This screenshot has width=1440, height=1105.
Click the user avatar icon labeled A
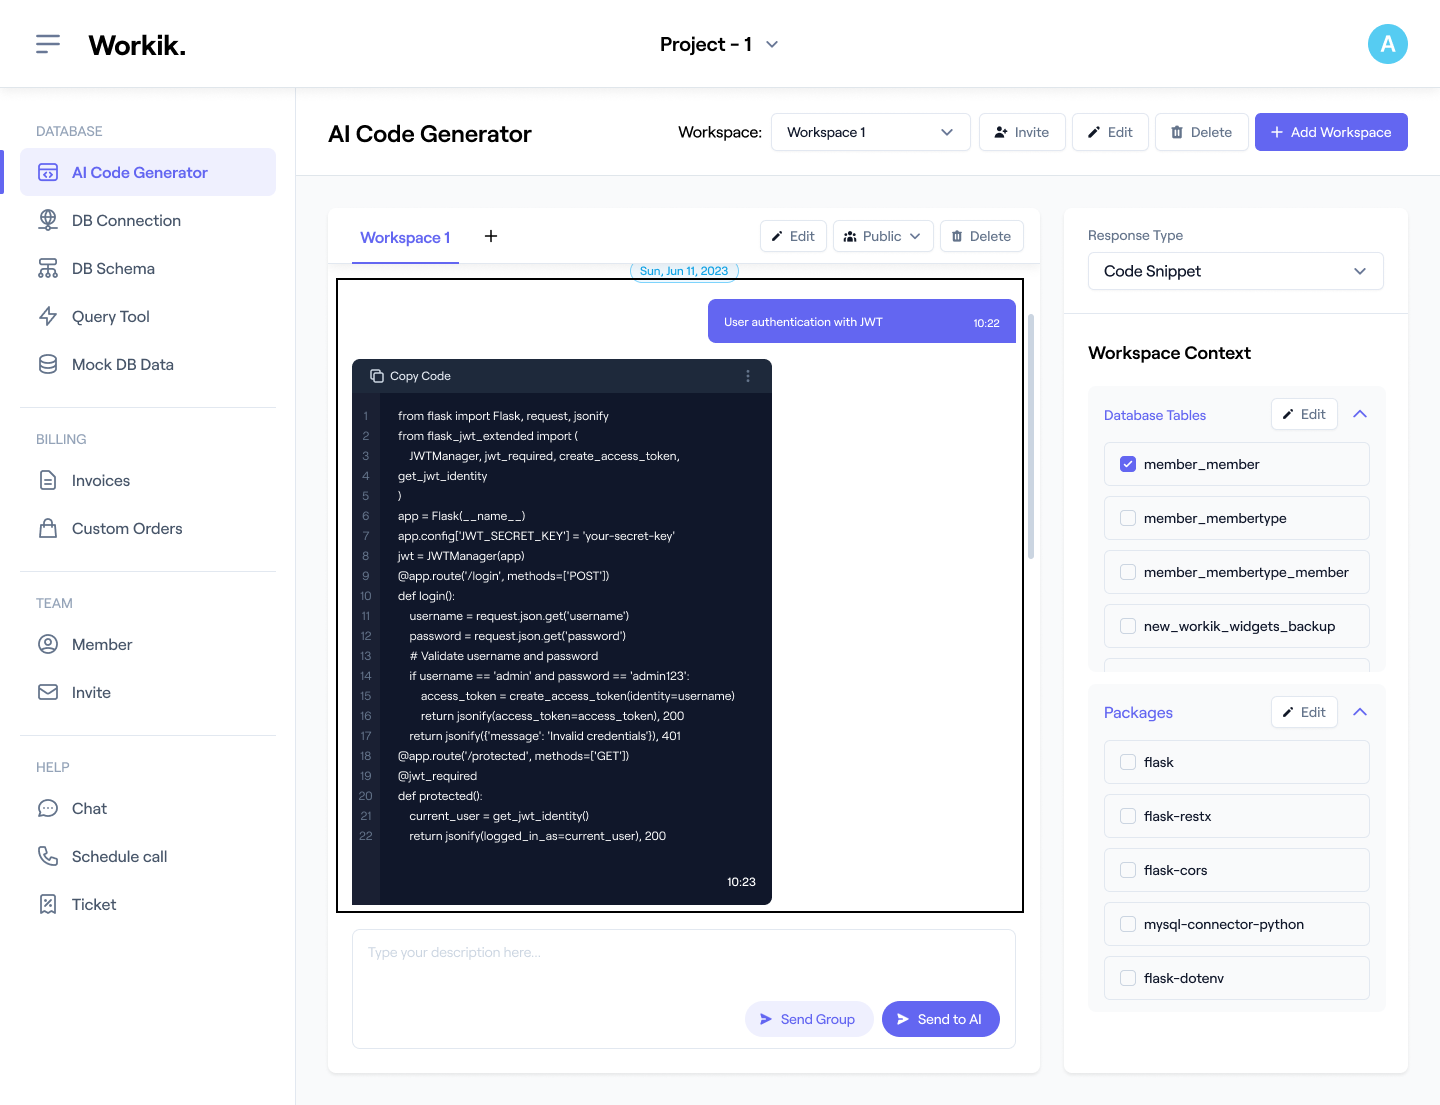click(1387, 44)
